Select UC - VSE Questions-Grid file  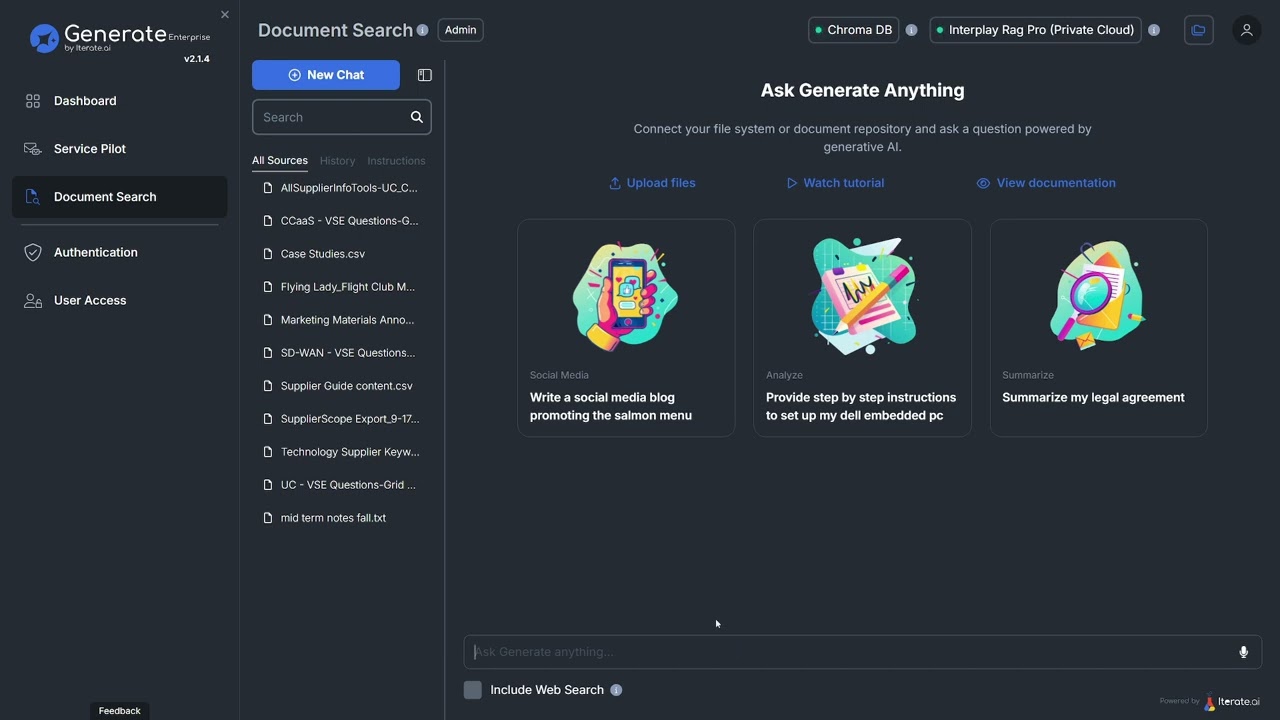click(341, 485)
